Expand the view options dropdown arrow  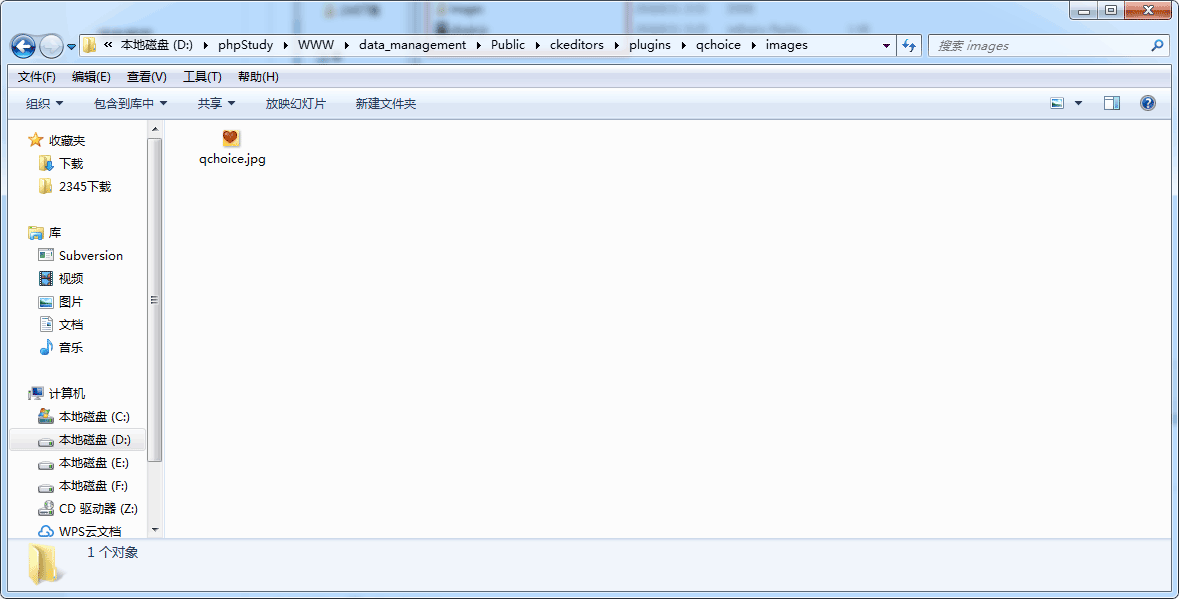pyautogui.click(x=1078, y=103)
